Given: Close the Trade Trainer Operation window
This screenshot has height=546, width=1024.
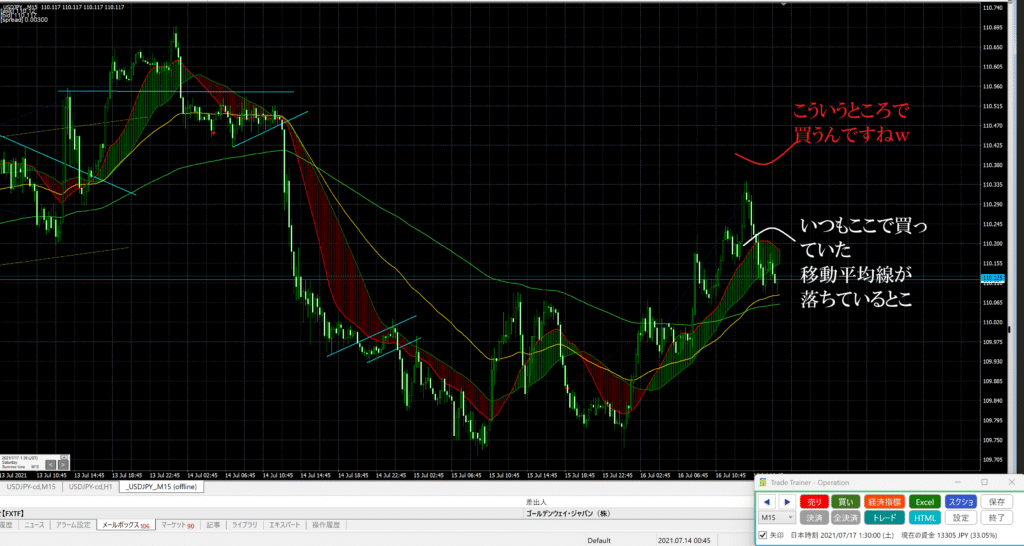Looking at the screenshot, I should 1010,482.
